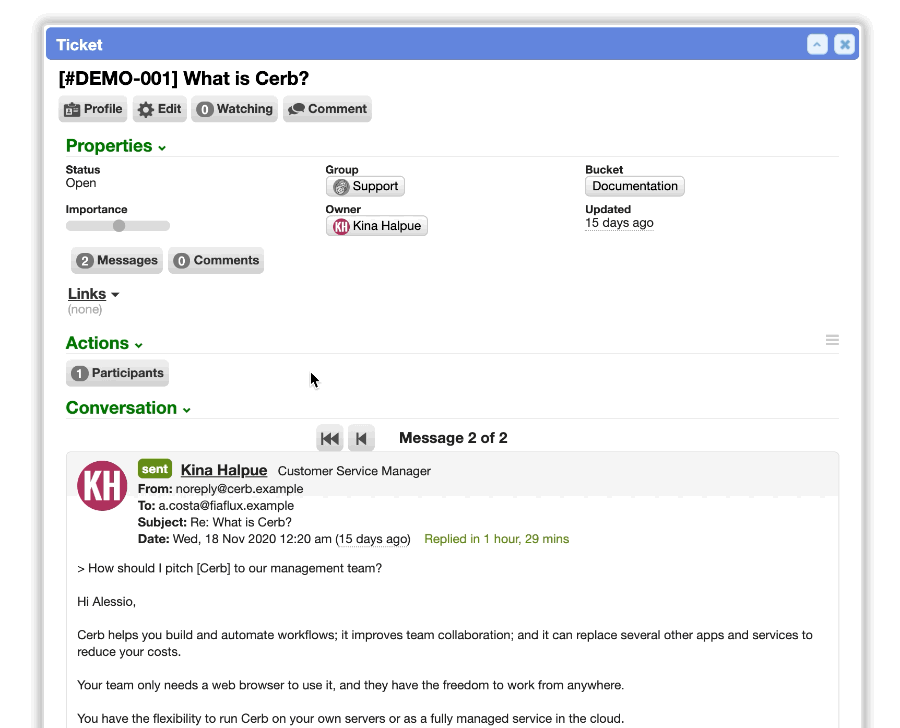Collapse the Actions section

click(104, 343)
